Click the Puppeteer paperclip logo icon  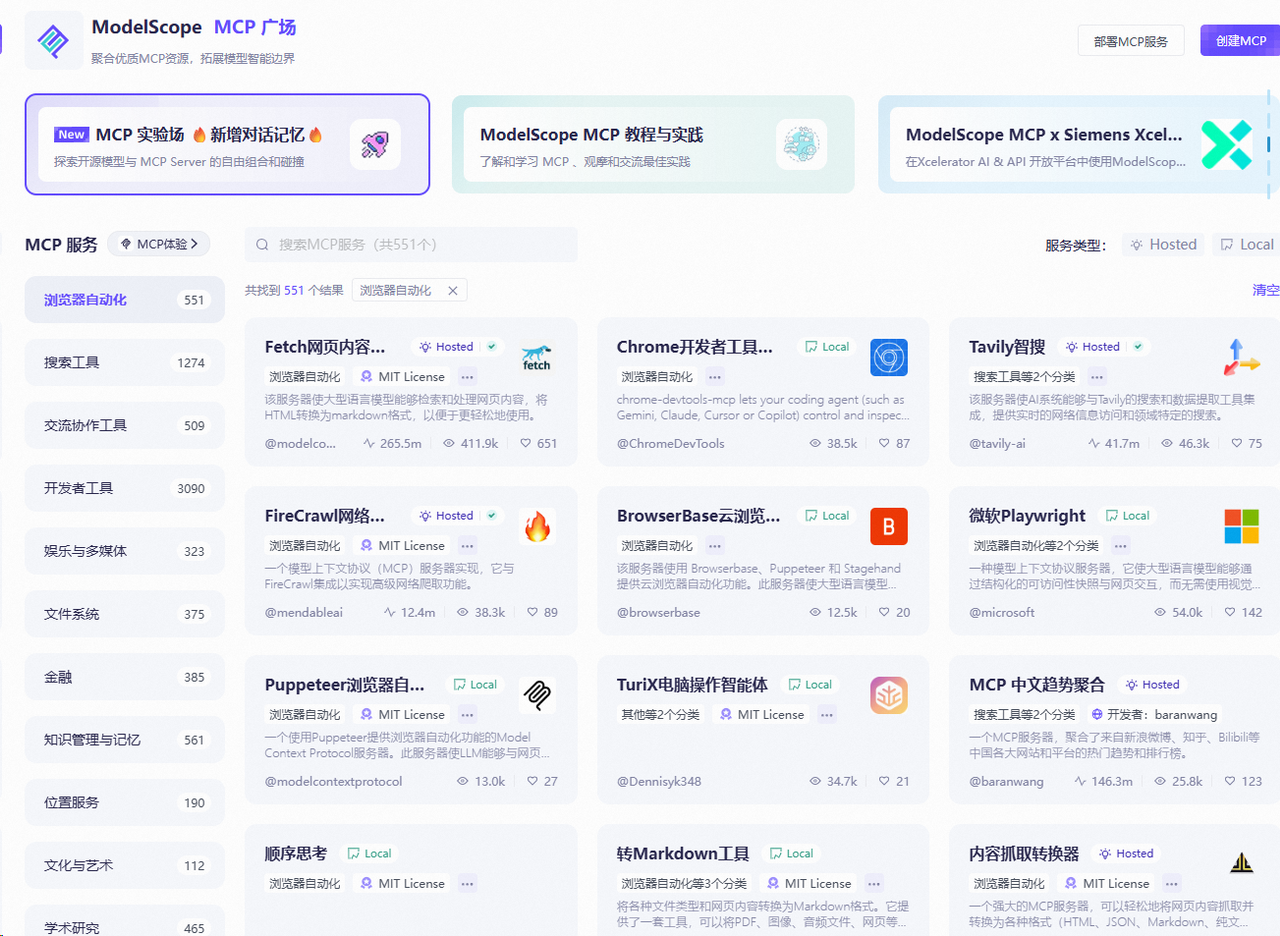(537, 695)
